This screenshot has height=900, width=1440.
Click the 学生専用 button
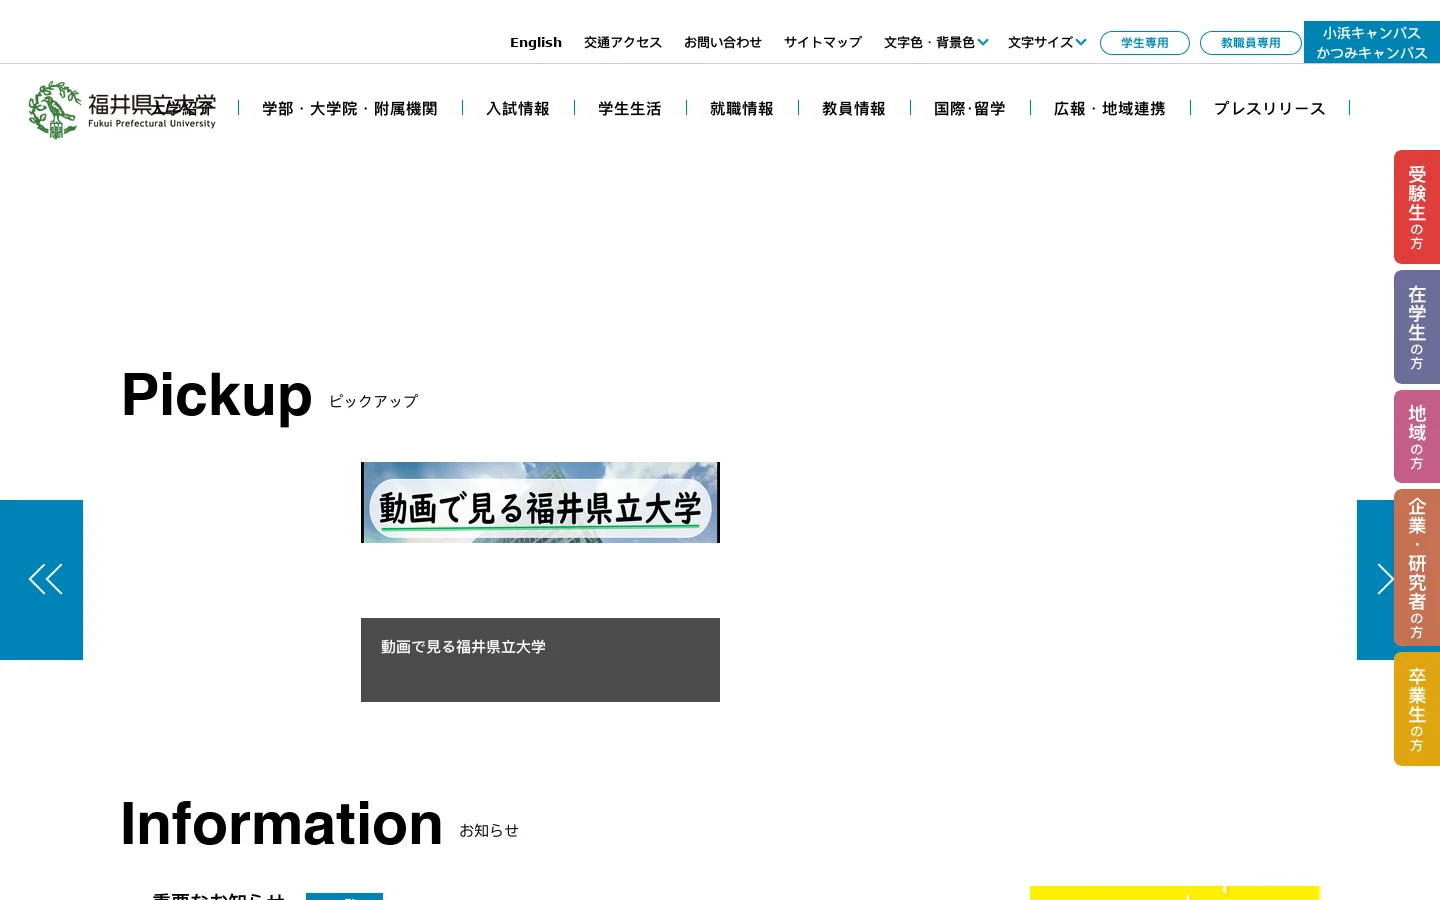(x=1145, y=43)
